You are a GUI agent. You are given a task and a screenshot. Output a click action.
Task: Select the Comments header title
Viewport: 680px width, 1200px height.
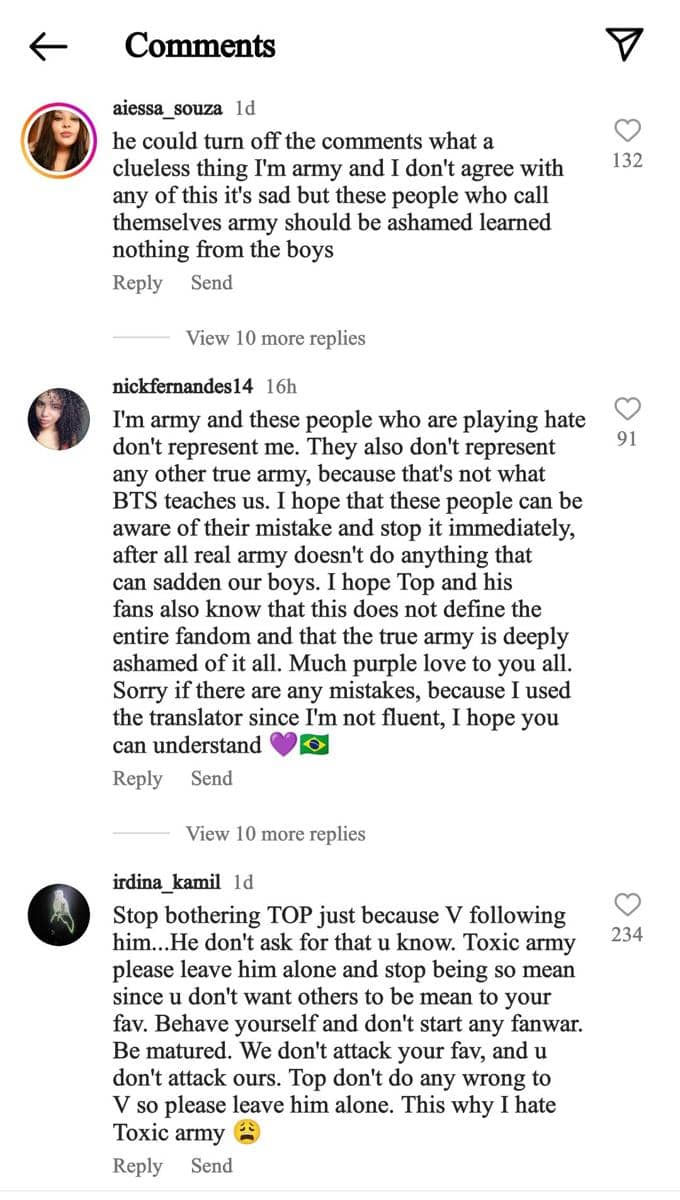(x=197, y=45)
